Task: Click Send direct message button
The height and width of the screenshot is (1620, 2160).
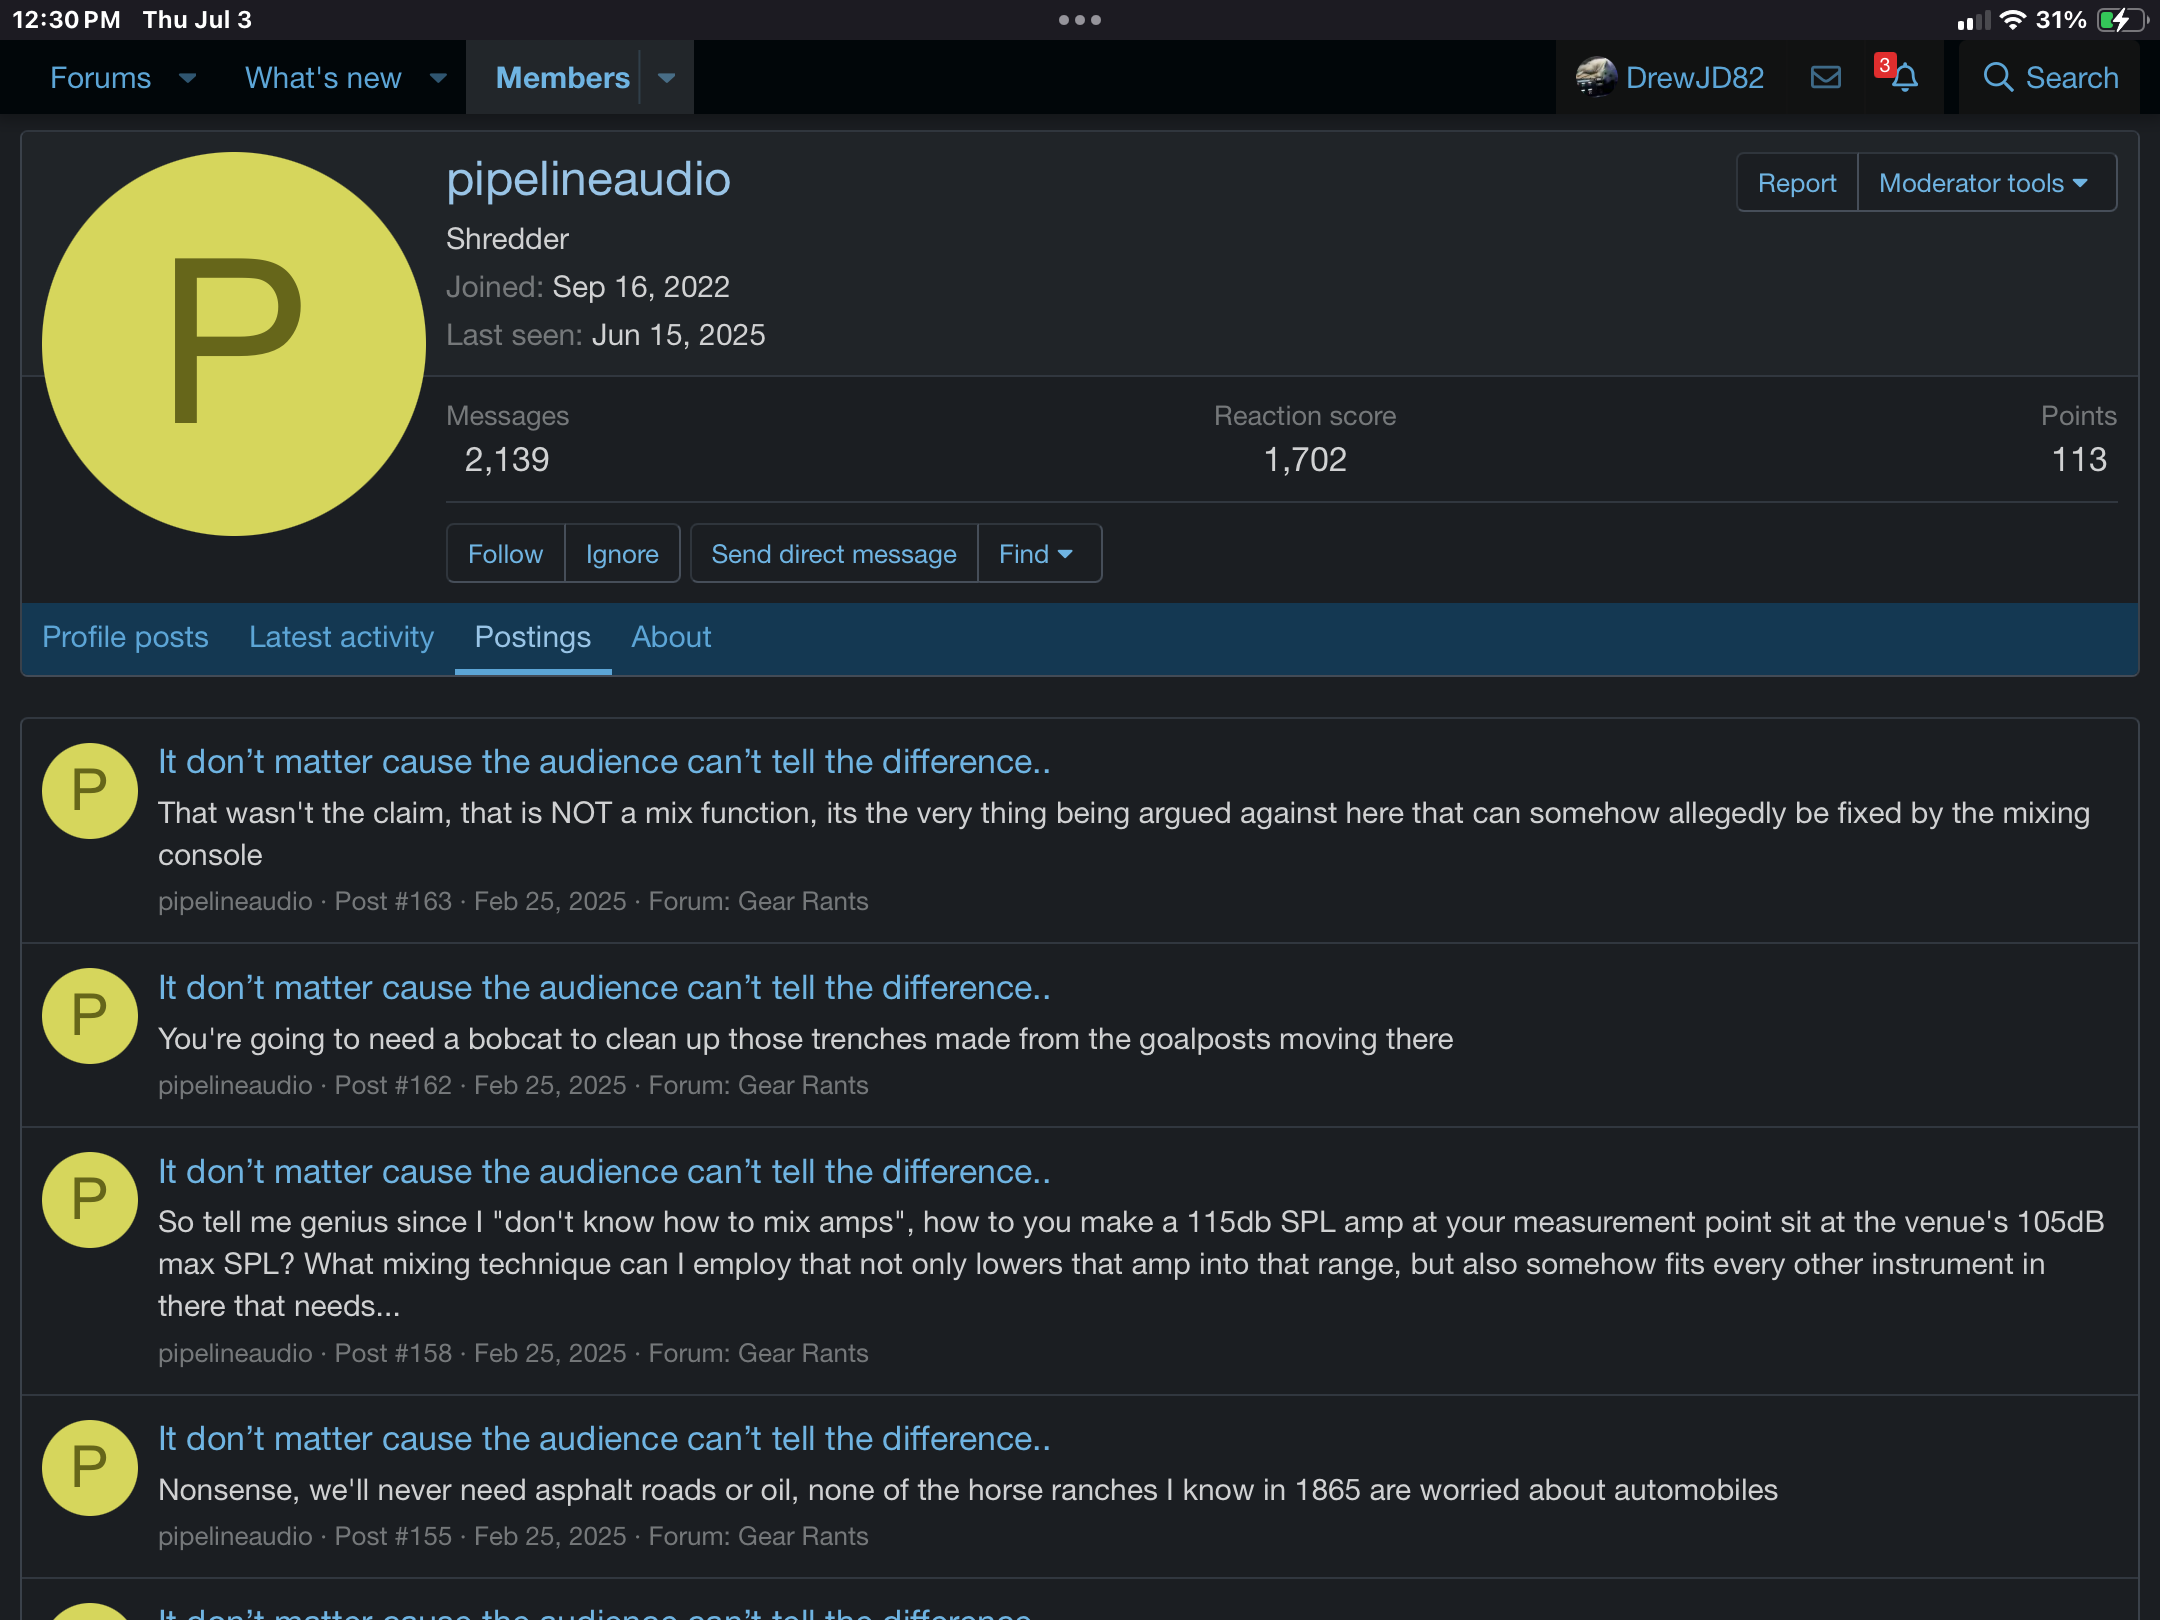Action: (x=833, y=554)
